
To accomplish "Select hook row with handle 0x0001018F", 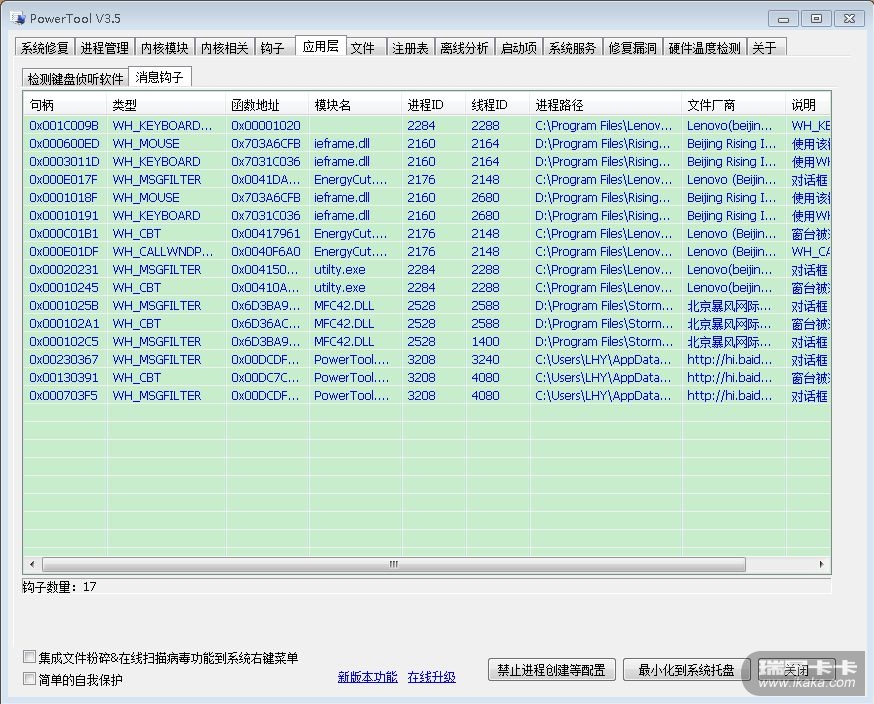I will [x=427, y=197].
